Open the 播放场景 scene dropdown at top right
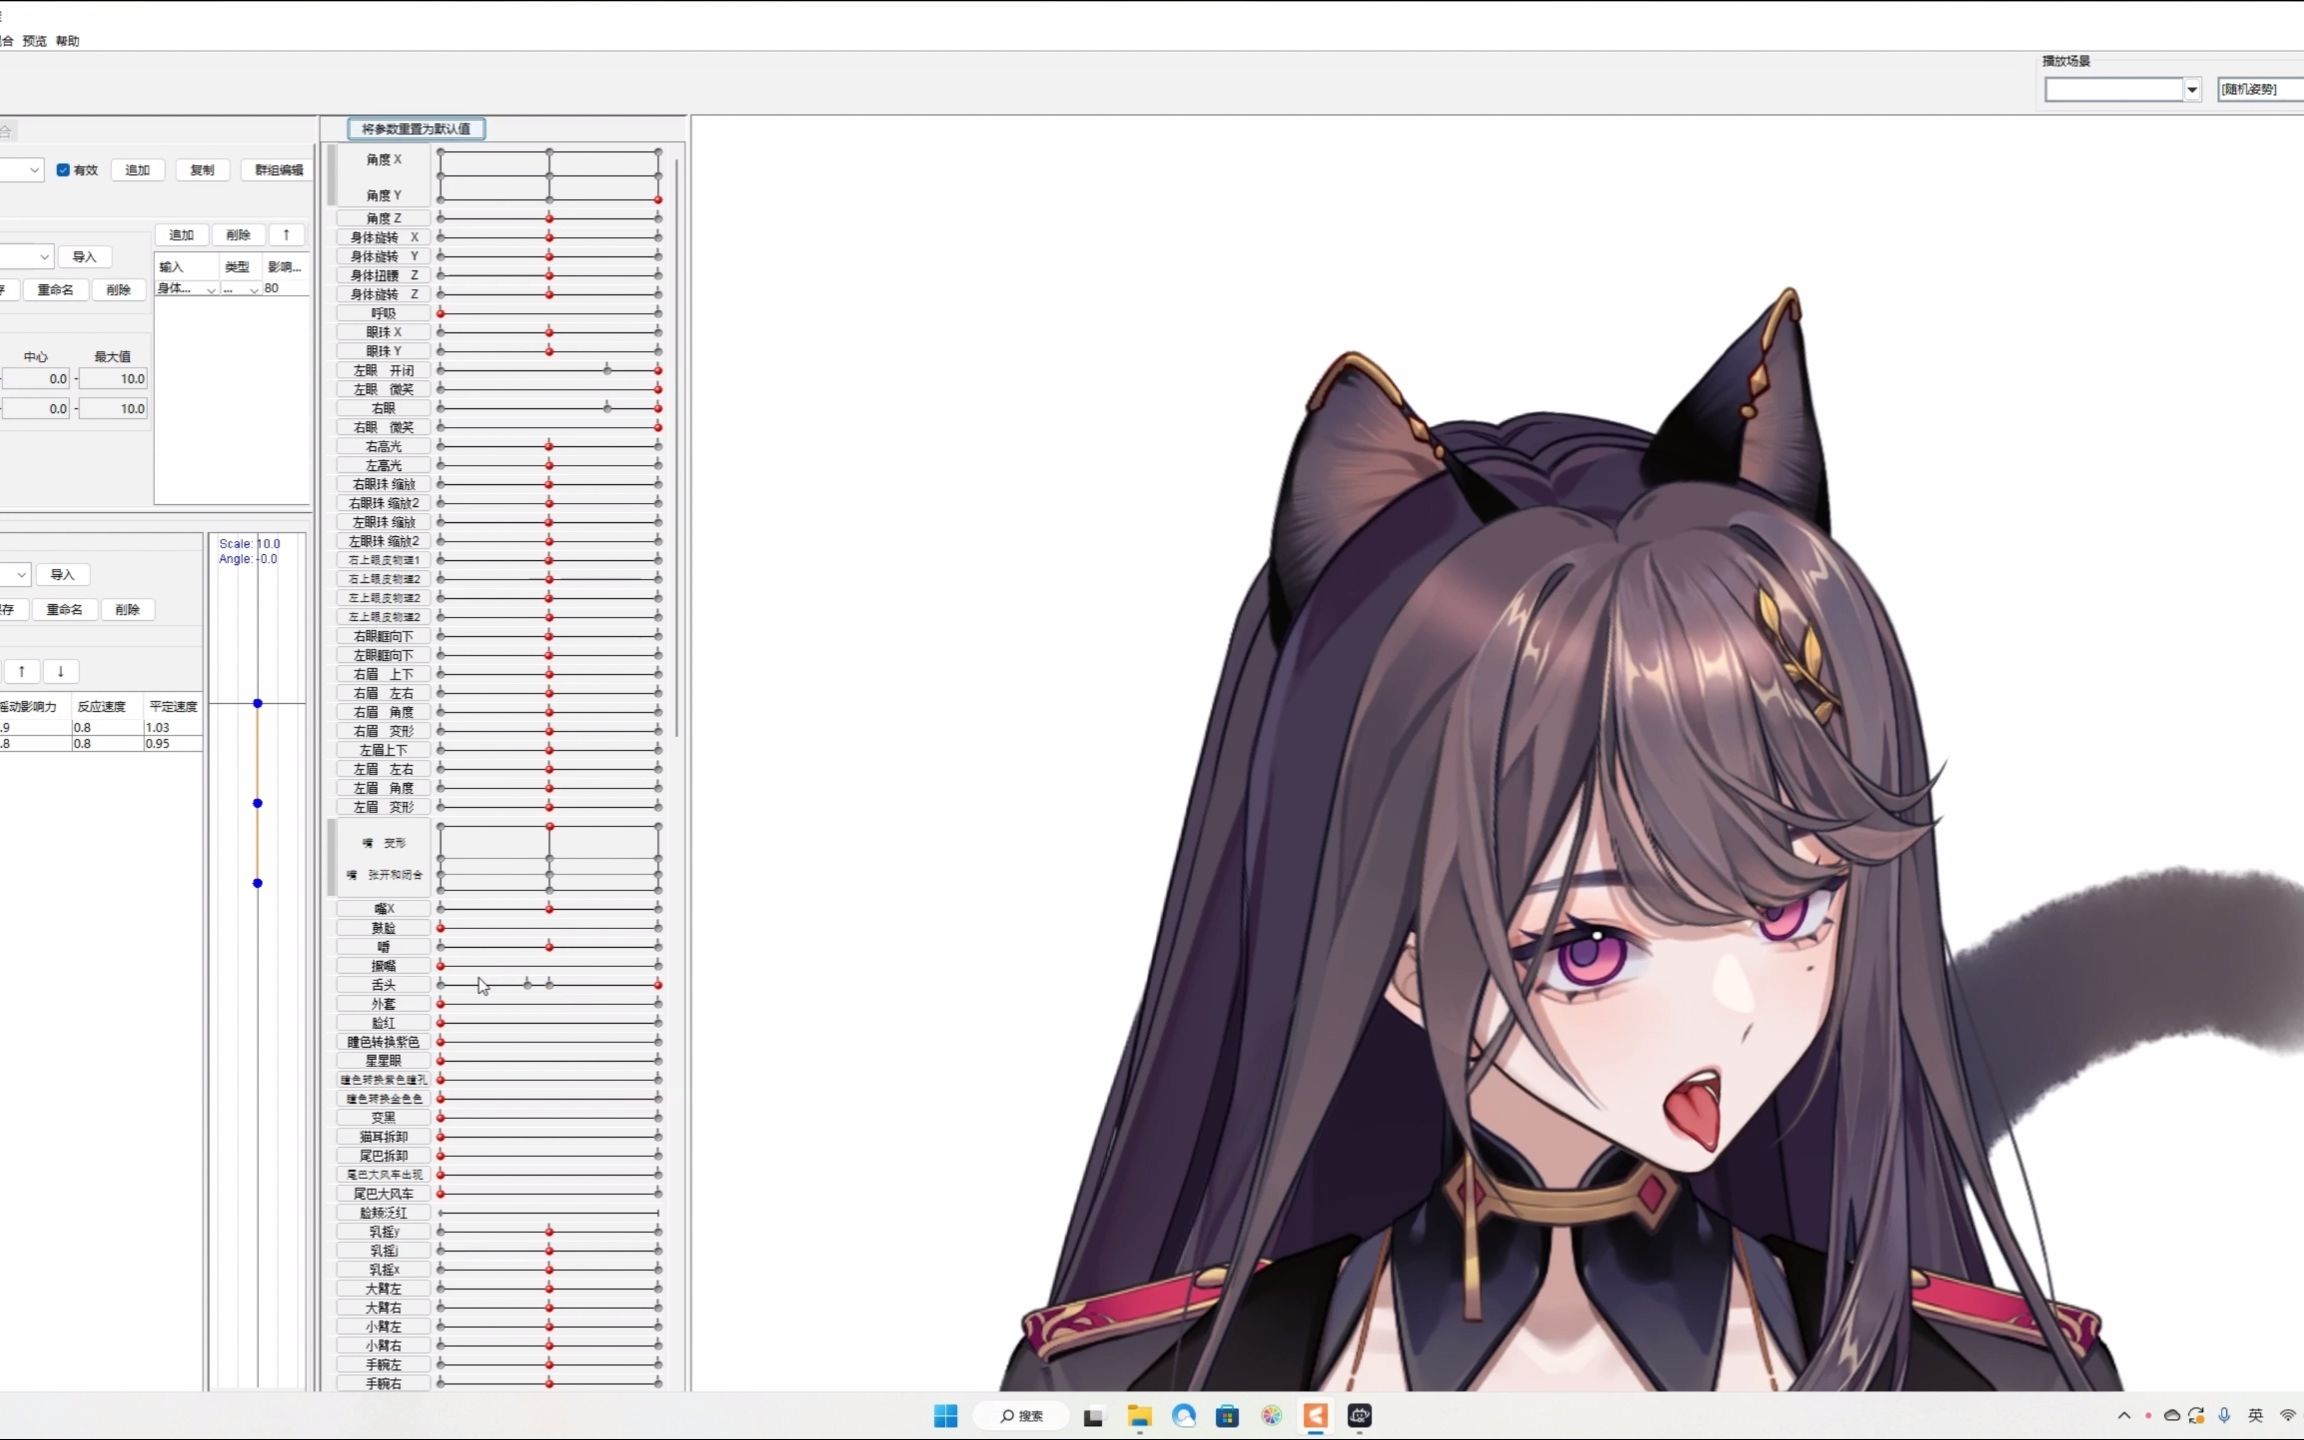This screenshot has width=2304, height=1440. coord(2190,88)
